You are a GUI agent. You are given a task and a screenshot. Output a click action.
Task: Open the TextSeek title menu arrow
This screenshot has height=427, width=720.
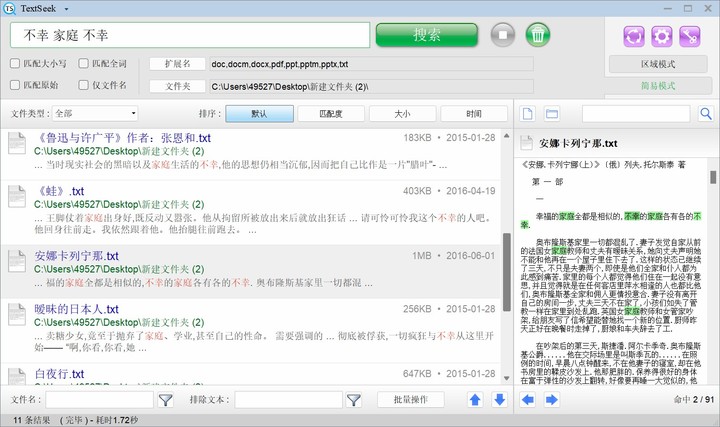(x=64, y=8)
